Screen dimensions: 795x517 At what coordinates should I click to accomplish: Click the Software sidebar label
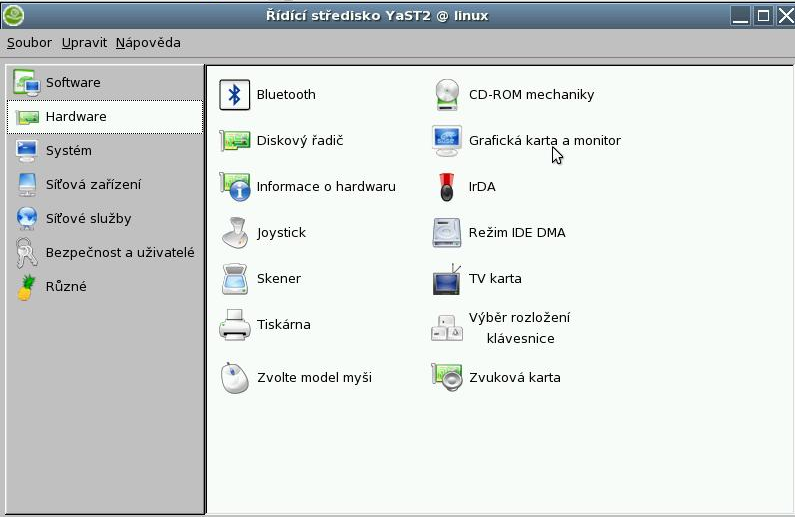click(x=73, y=83)
